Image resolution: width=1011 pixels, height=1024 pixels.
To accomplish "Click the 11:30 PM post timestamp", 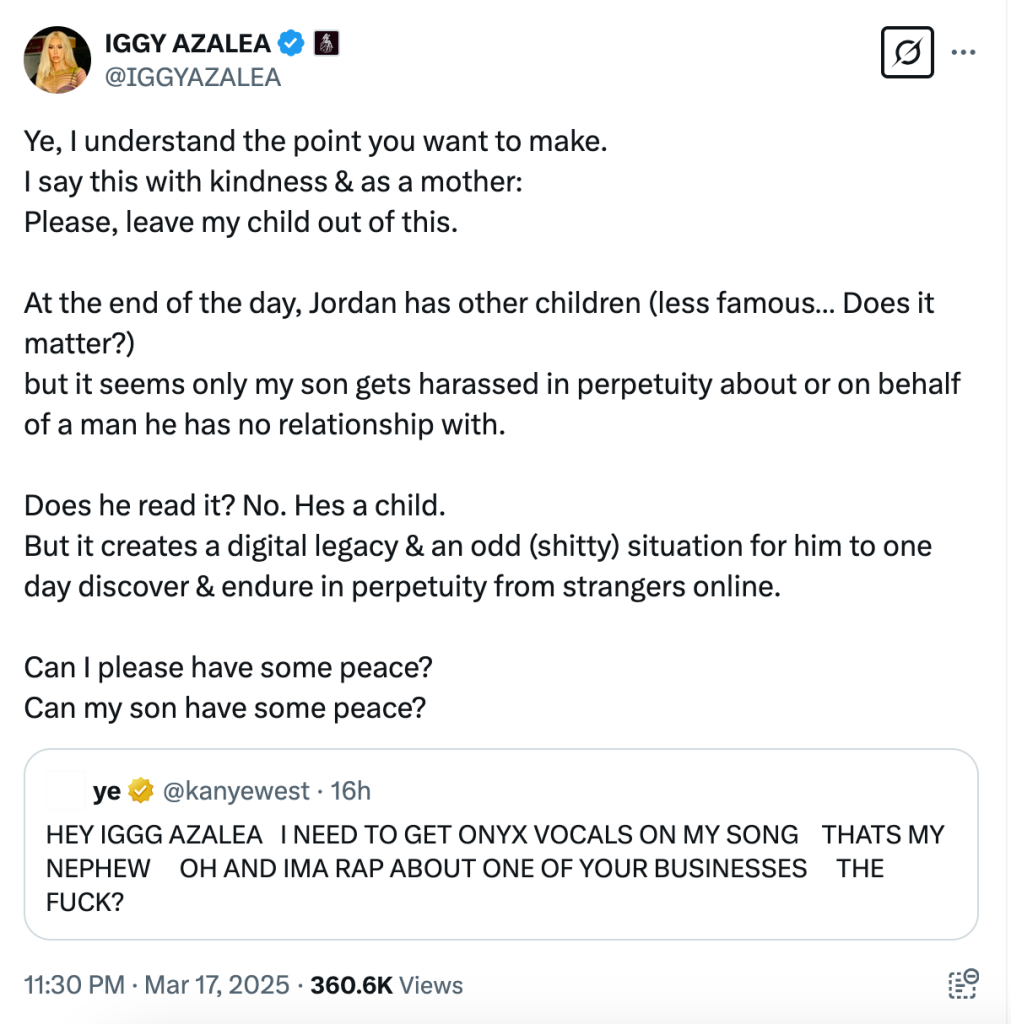I will pyautogui.click(x=73, y=985).
